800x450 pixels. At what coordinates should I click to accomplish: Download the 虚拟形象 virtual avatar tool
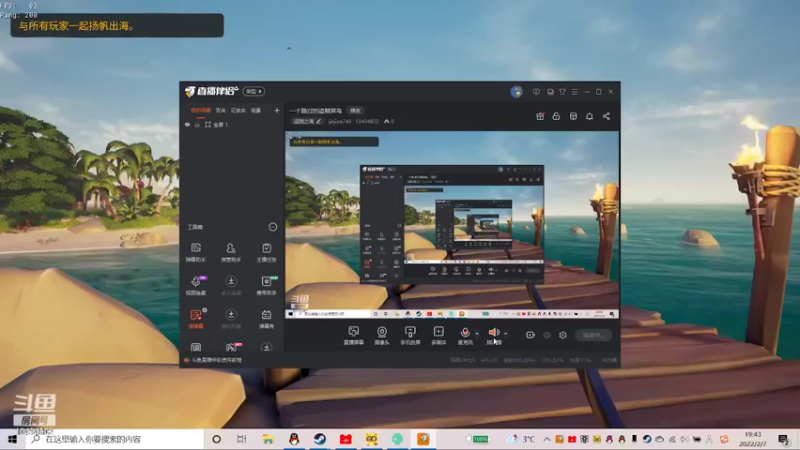click(231, 318)
